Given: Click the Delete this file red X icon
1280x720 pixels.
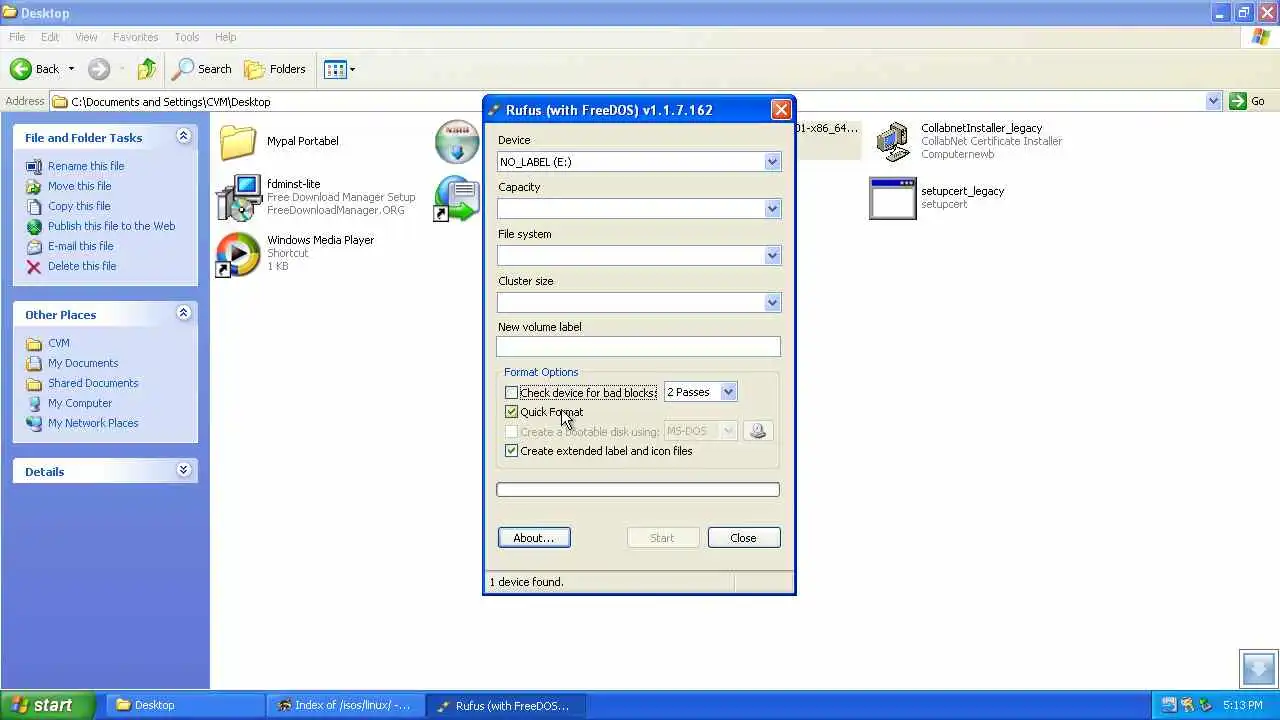Looking at the screenshot, I should tap(34, 266).
